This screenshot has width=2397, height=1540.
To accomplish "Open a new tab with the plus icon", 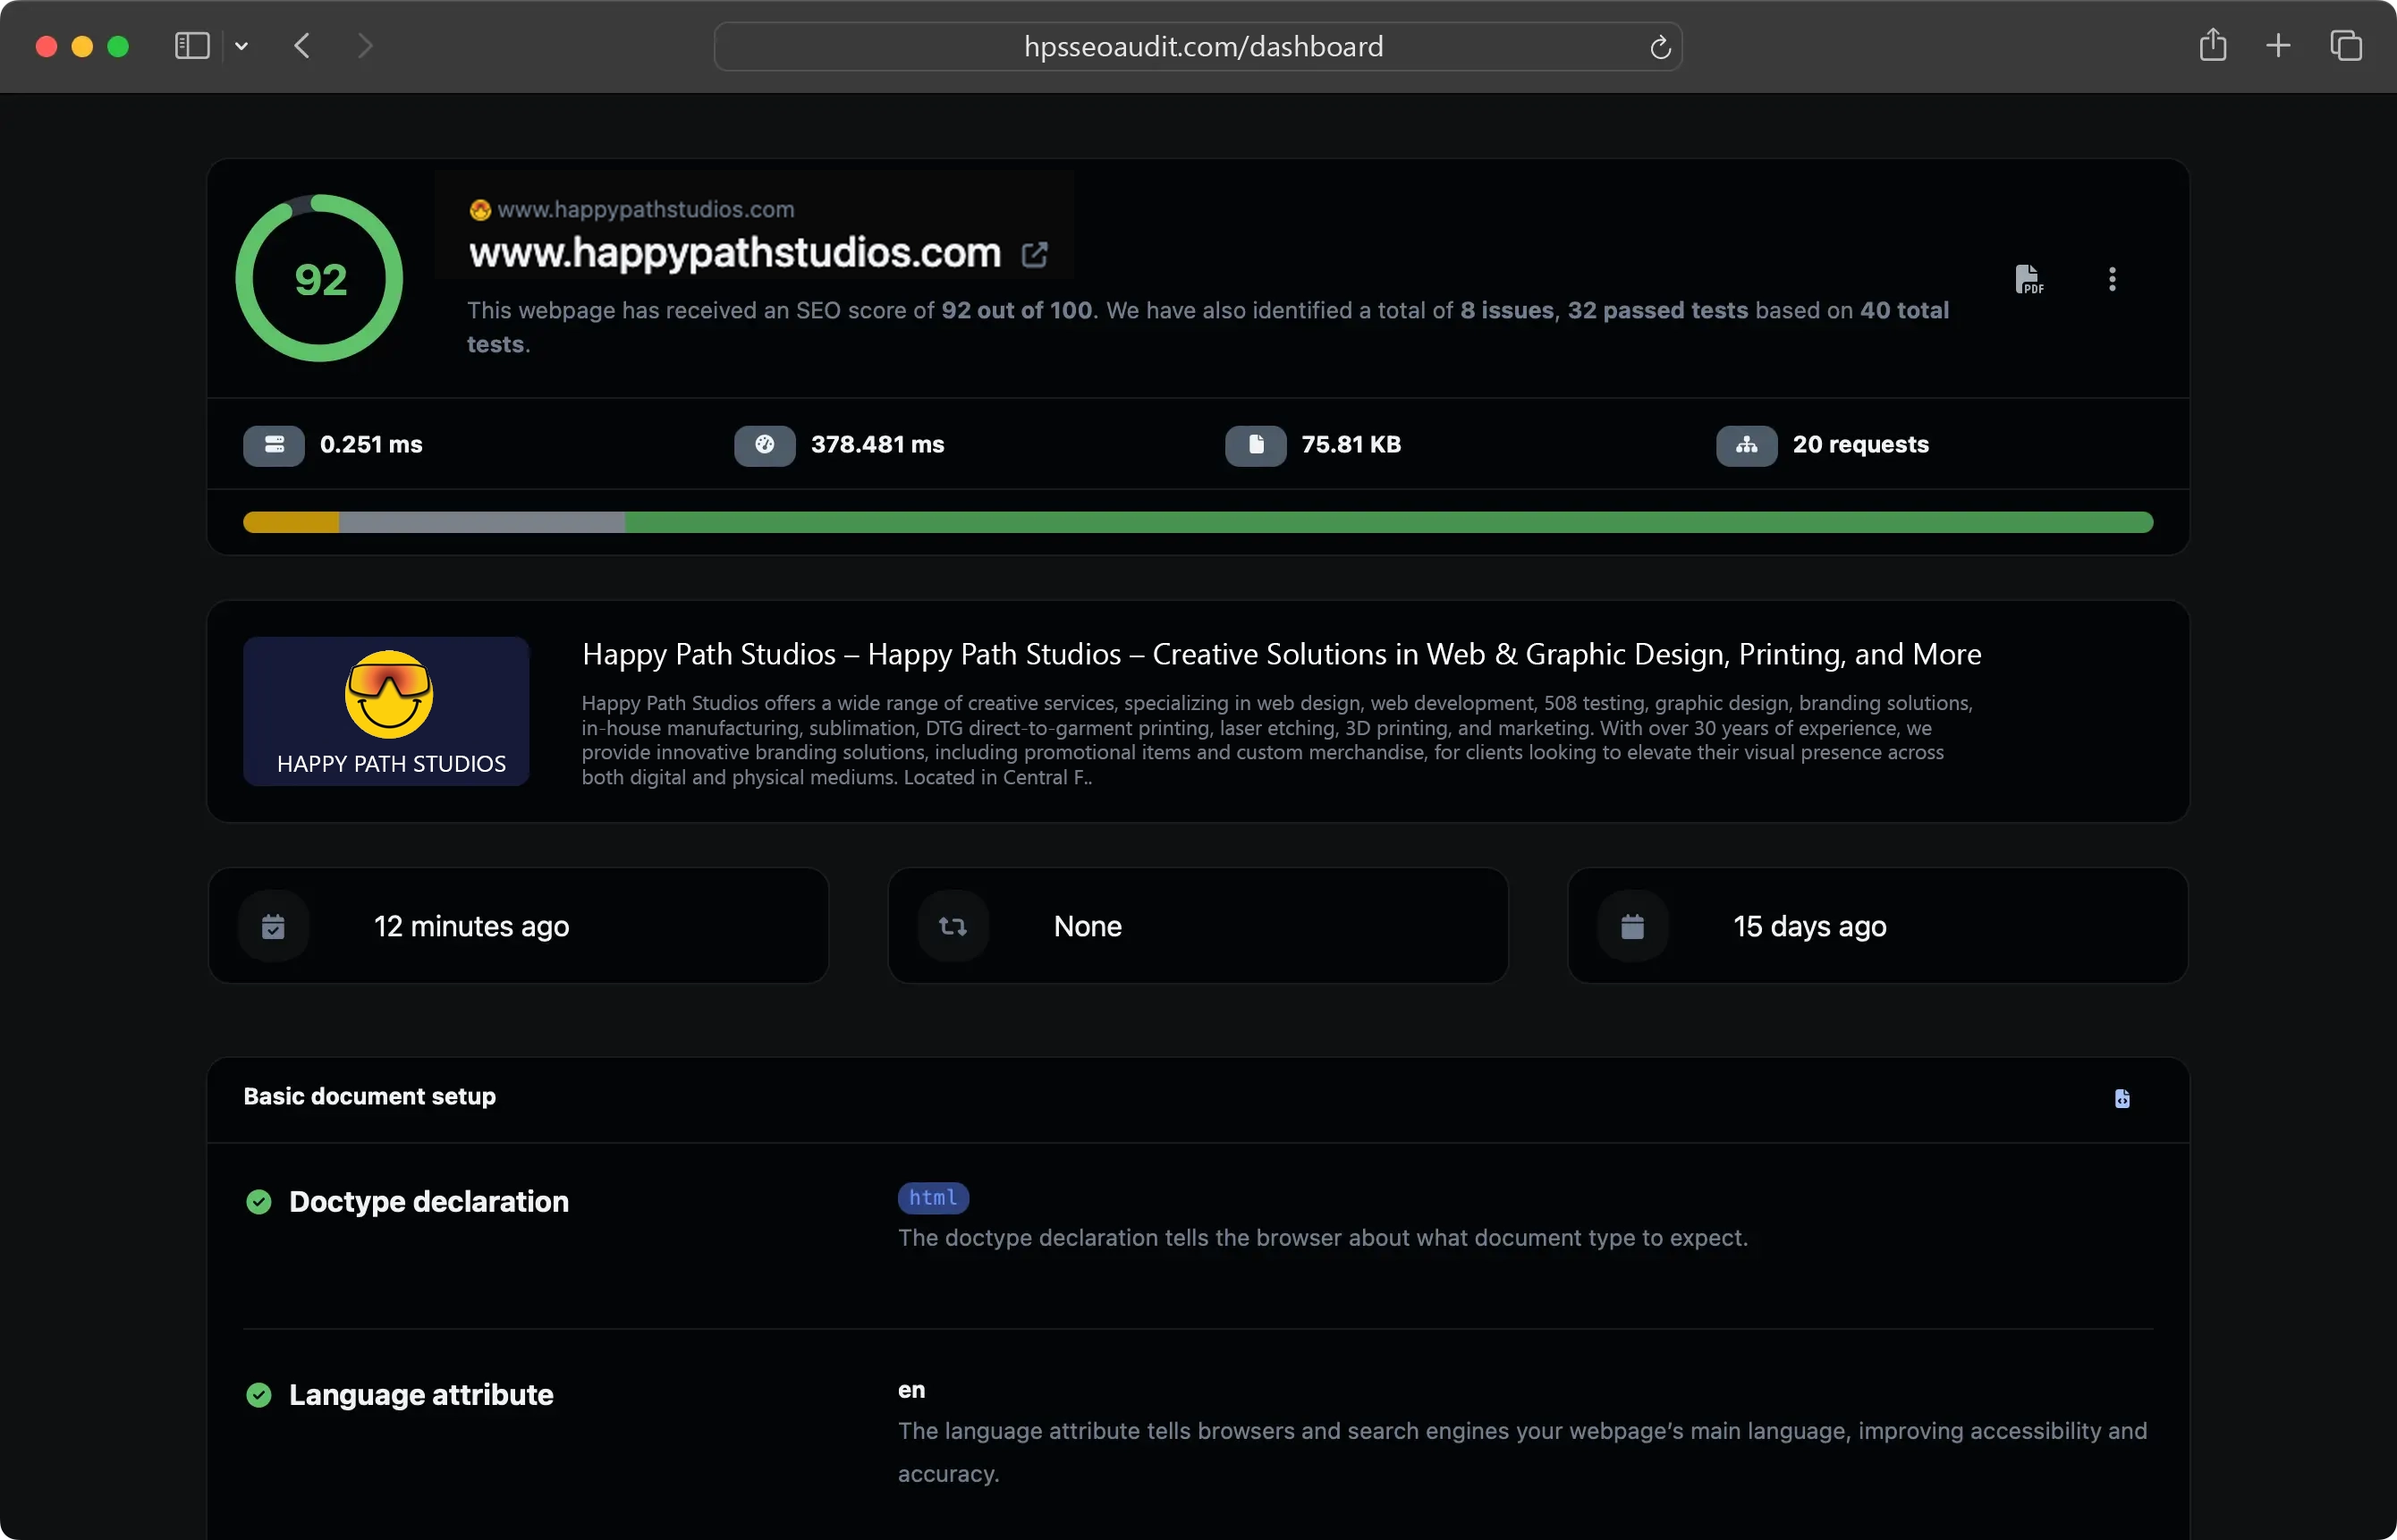I will (2278, 46).
